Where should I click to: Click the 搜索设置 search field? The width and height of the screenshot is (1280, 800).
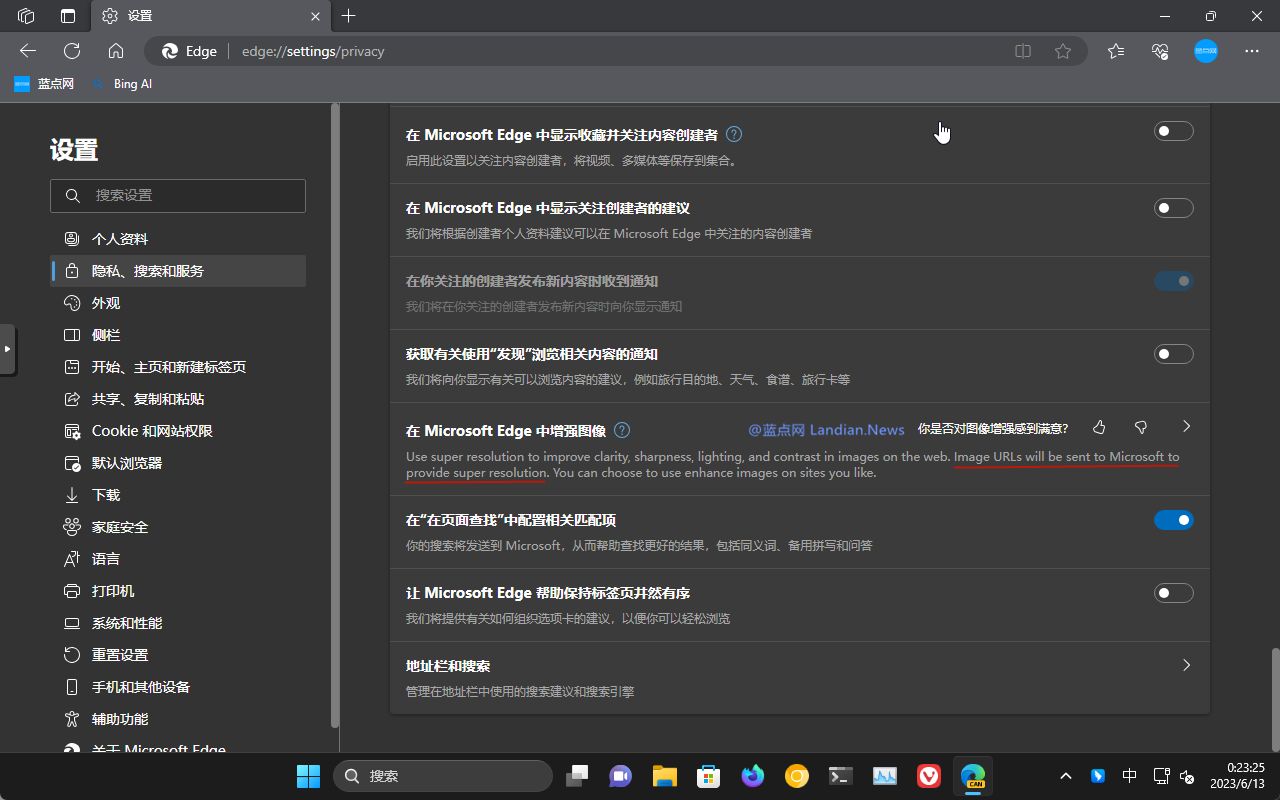[178, 196]
